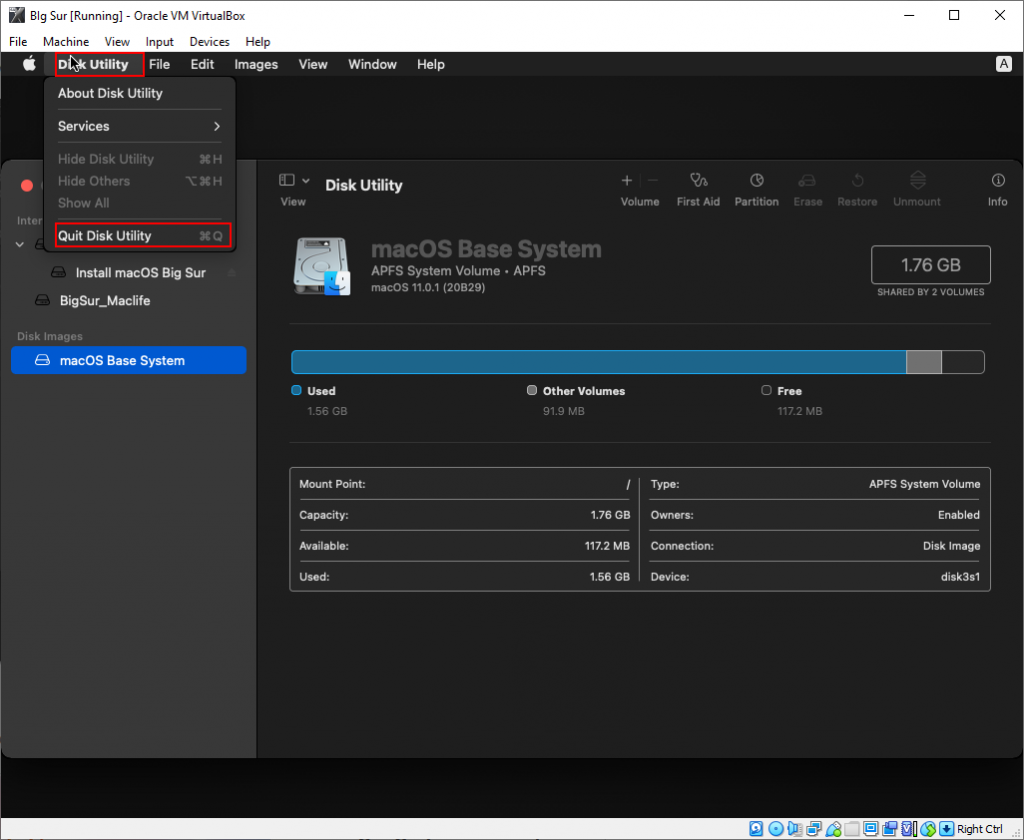Screen dimensions: 1024x840
Task: Select the Erase tool
Action: 807,188
